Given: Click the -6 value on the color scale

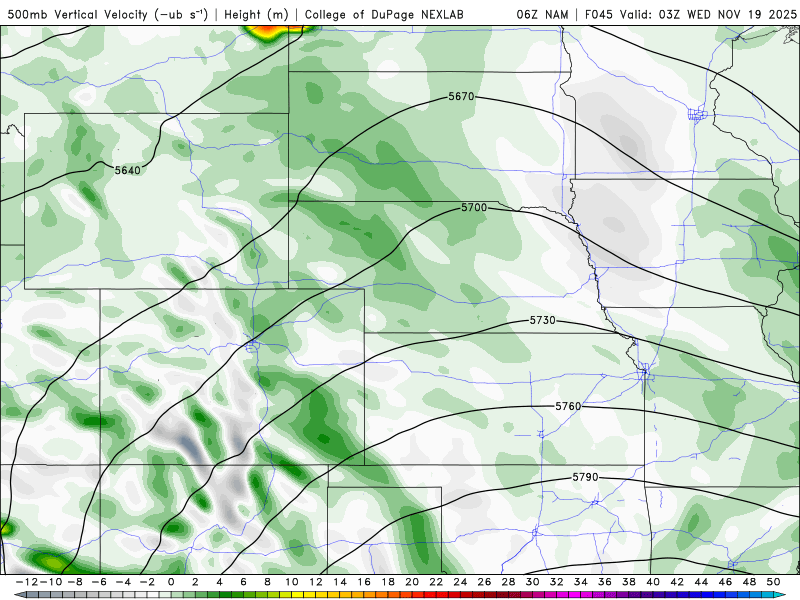Looking at the screenshot, I should 98,582.
